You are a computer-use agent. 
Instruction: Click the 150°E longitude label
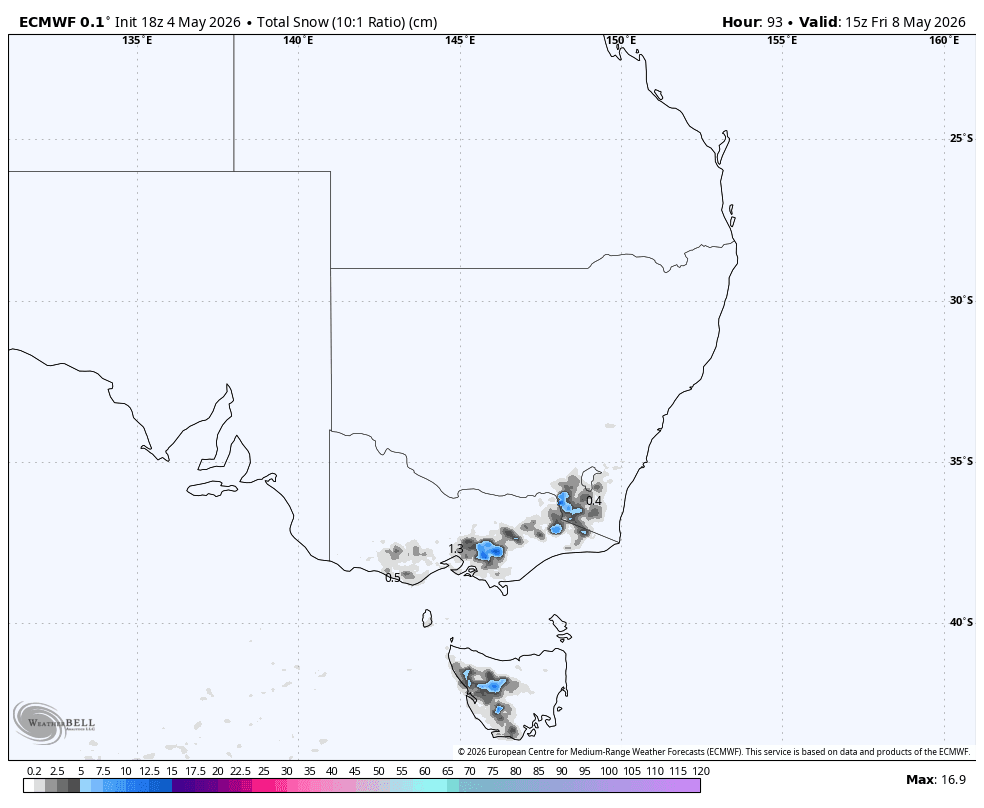click(621, 41)
